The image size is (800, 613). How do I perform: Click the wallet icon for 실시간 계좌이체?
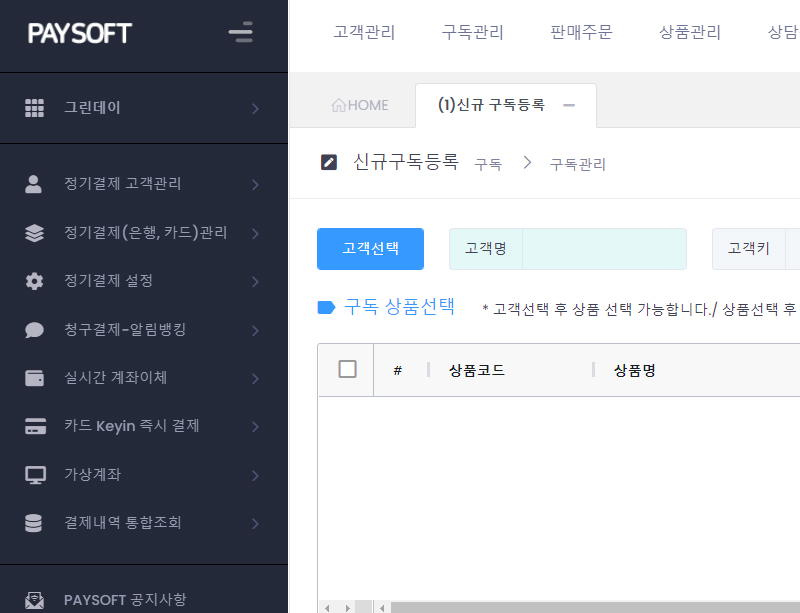tap(34, 378)
